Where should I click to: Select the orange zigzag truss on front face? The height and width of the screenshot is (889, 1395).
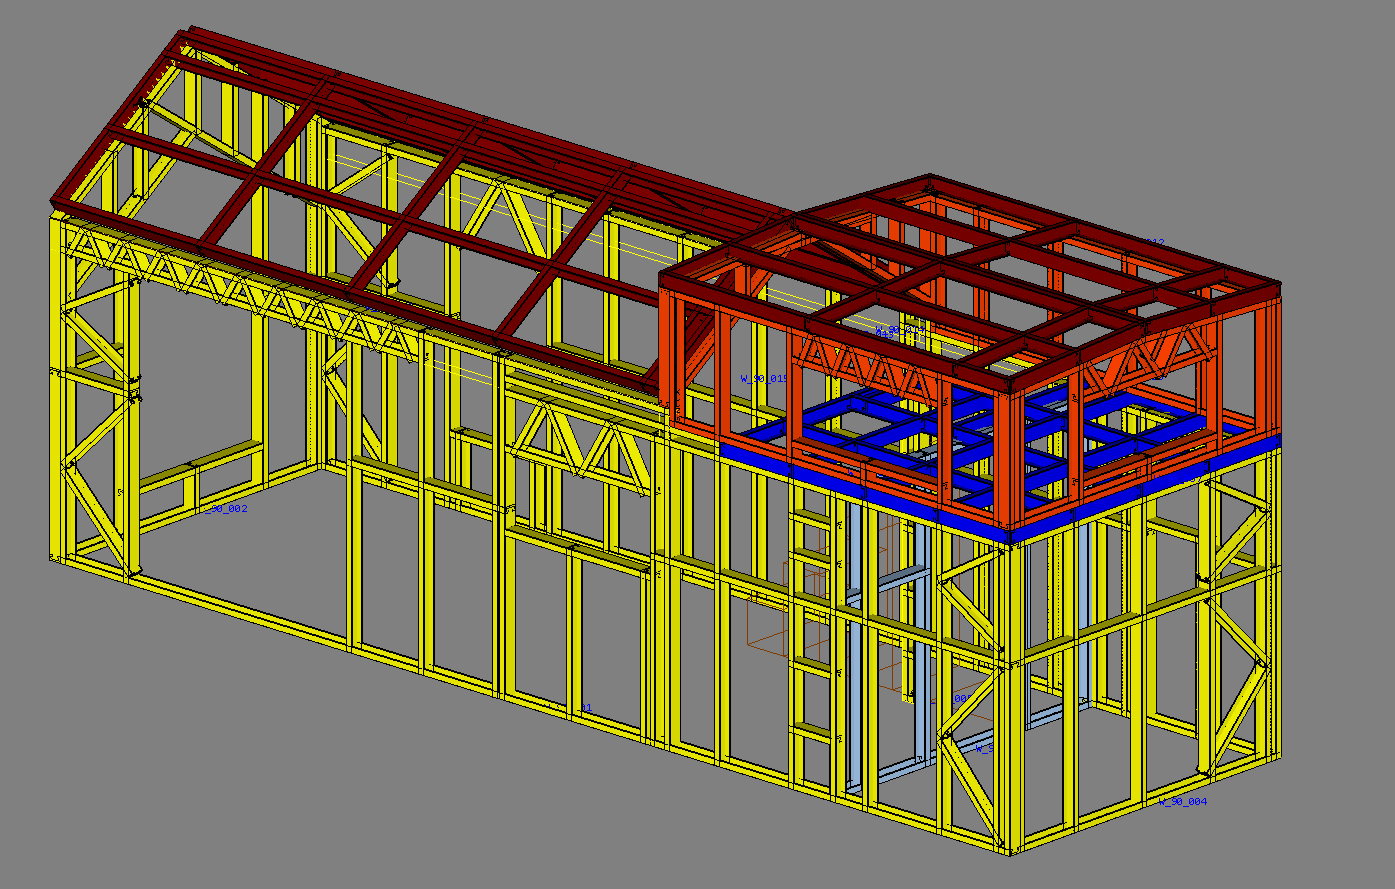click(870, 372)
